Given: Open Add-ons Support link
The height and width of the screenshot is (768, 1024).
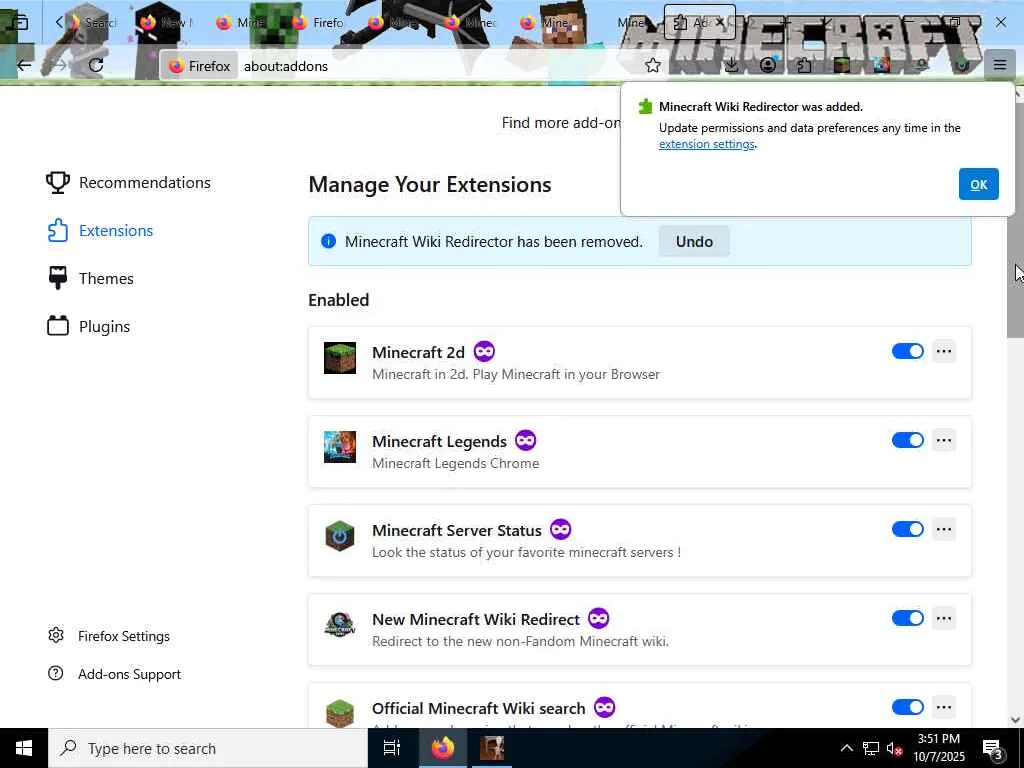Looking at the screenshot, I should [x=115, y=674].
